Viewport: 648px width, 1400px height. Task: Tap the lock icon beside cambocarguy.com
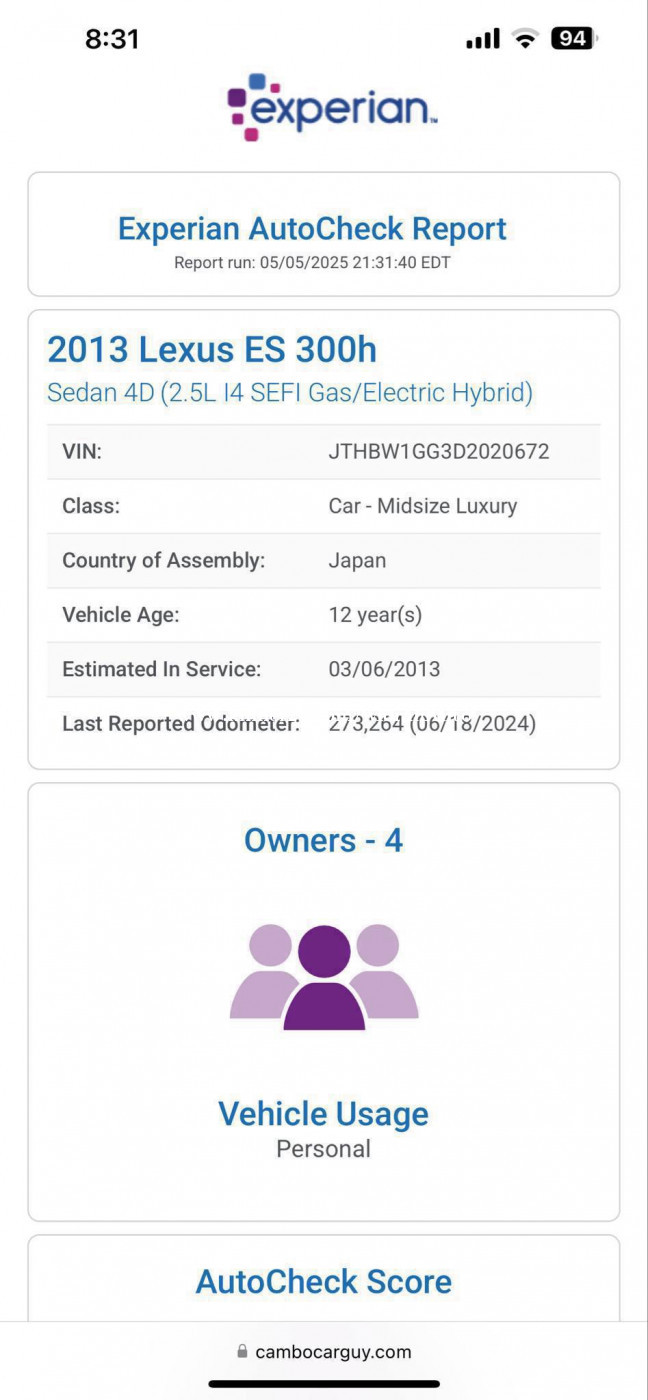tap(242, 1352)
